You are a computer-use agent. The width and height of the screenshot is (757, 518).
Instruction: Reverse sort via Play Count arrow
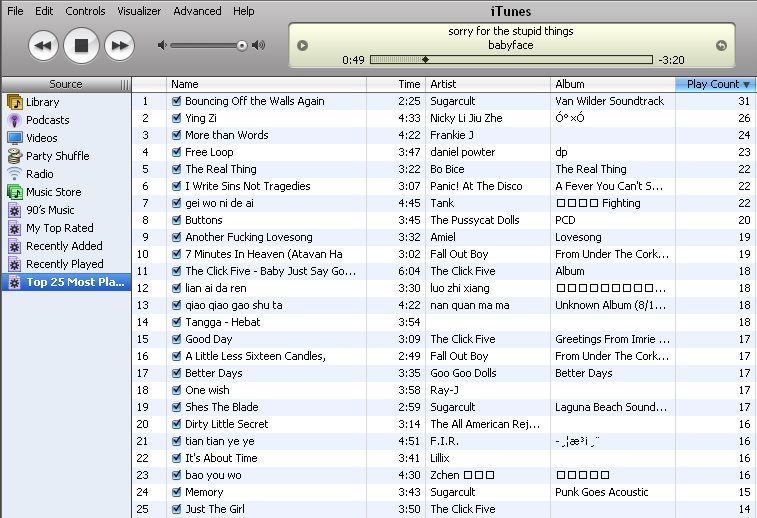[x=746, y=84]
